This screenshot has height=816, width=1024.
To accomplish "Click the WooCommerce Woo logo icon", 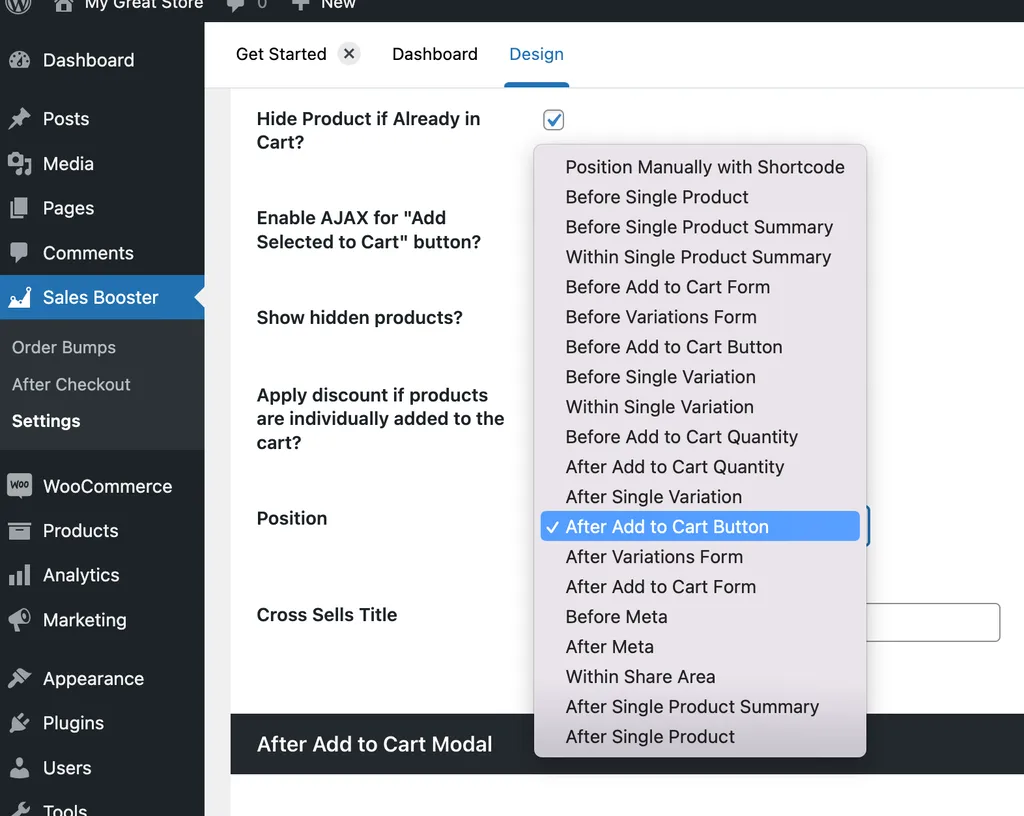I will (x=20, y=486).
